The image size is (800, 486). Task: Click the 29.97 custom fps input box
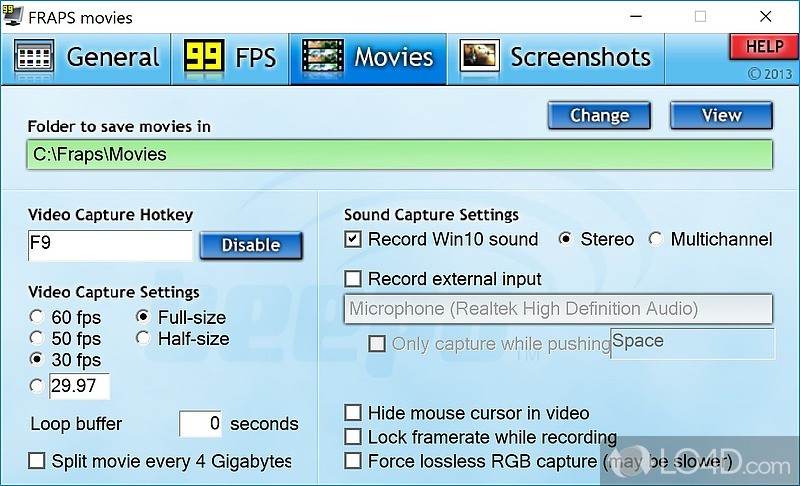[x=80, y=386]
